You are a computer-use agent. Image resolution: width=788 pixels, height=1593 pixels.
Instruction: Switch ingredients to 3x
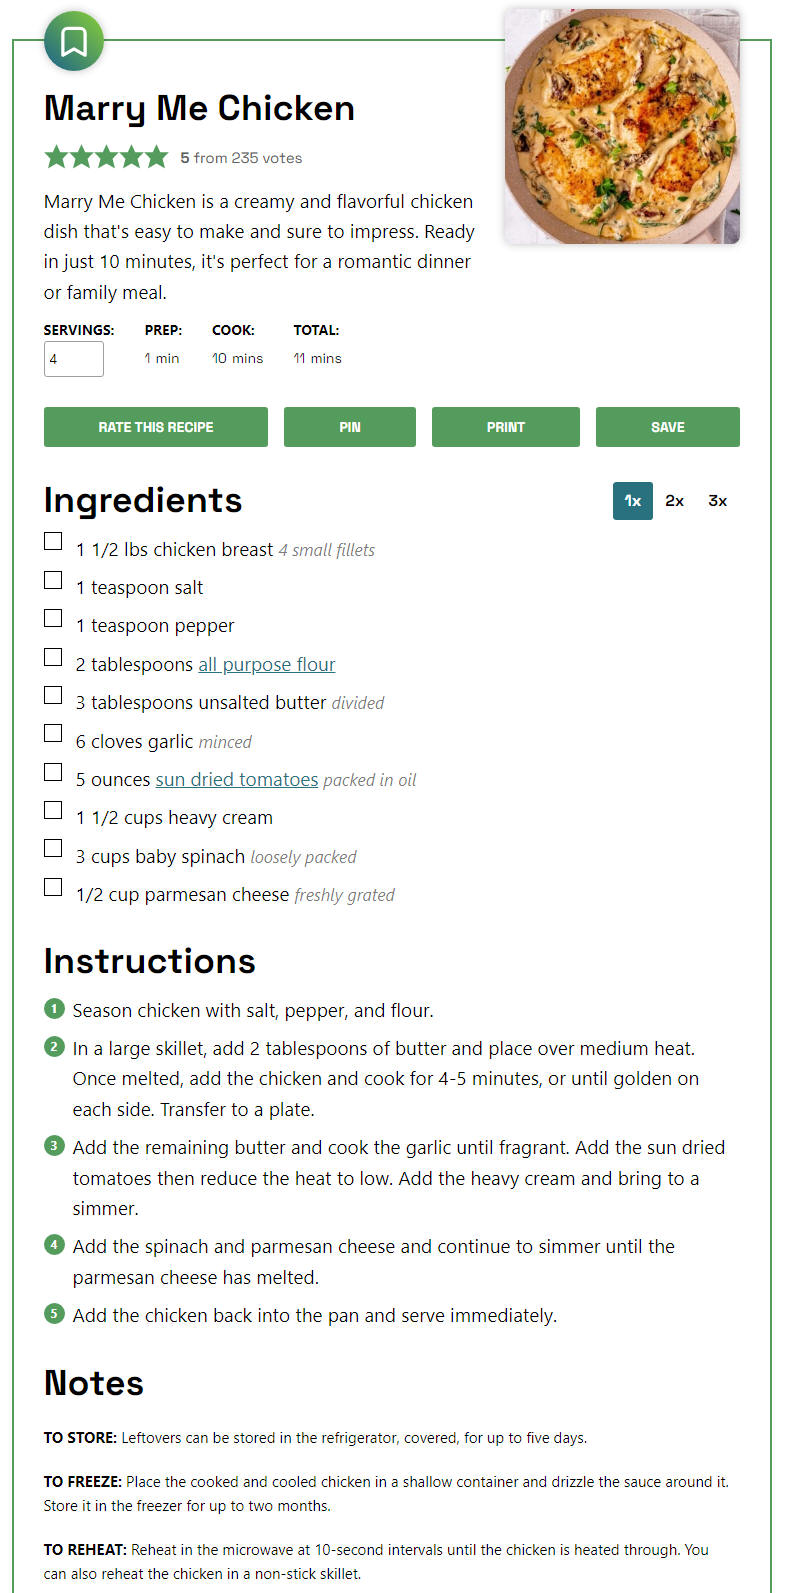coord(718,501)
